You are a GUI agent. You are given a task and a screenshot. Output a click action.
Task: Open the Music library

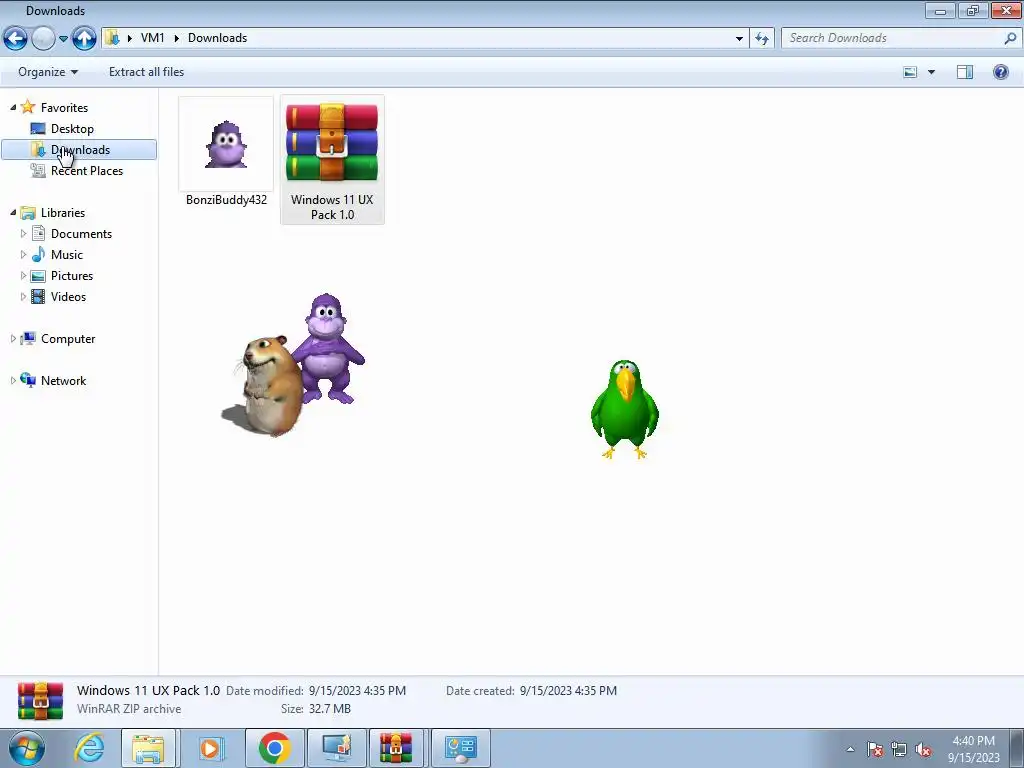coord(67,255)
